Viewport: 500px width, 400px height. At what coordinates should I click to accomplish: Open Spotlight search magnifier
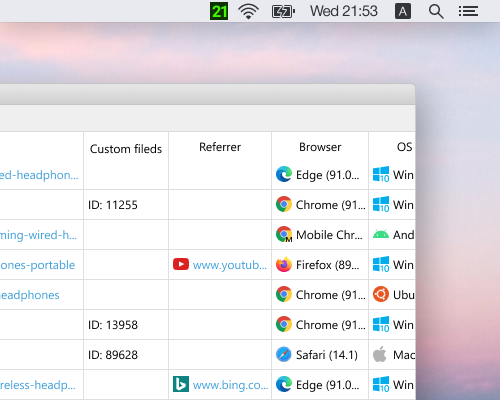click(436, 12)
